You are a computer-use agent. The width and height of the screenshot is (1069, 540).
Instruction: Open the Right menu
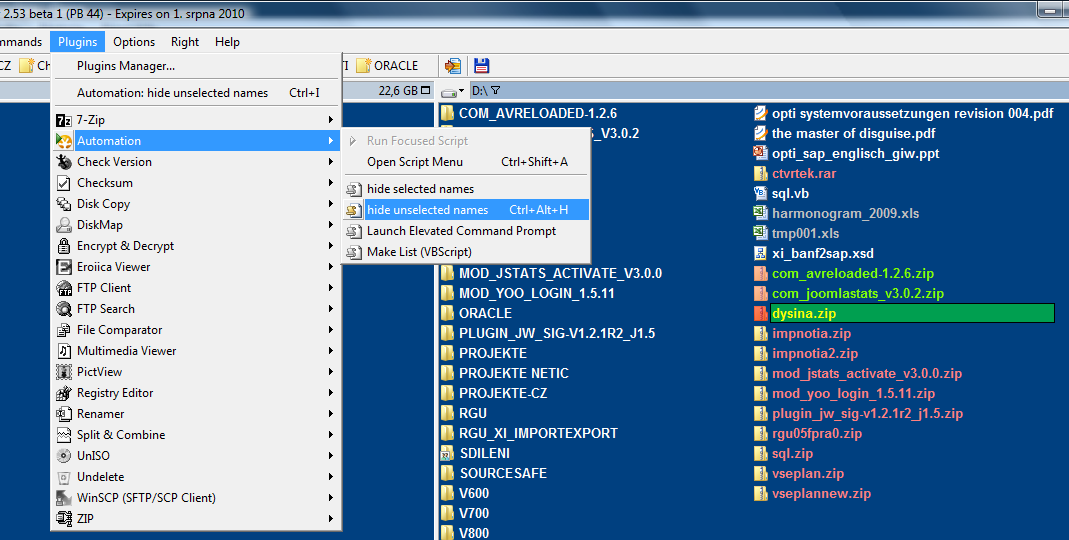185,42
